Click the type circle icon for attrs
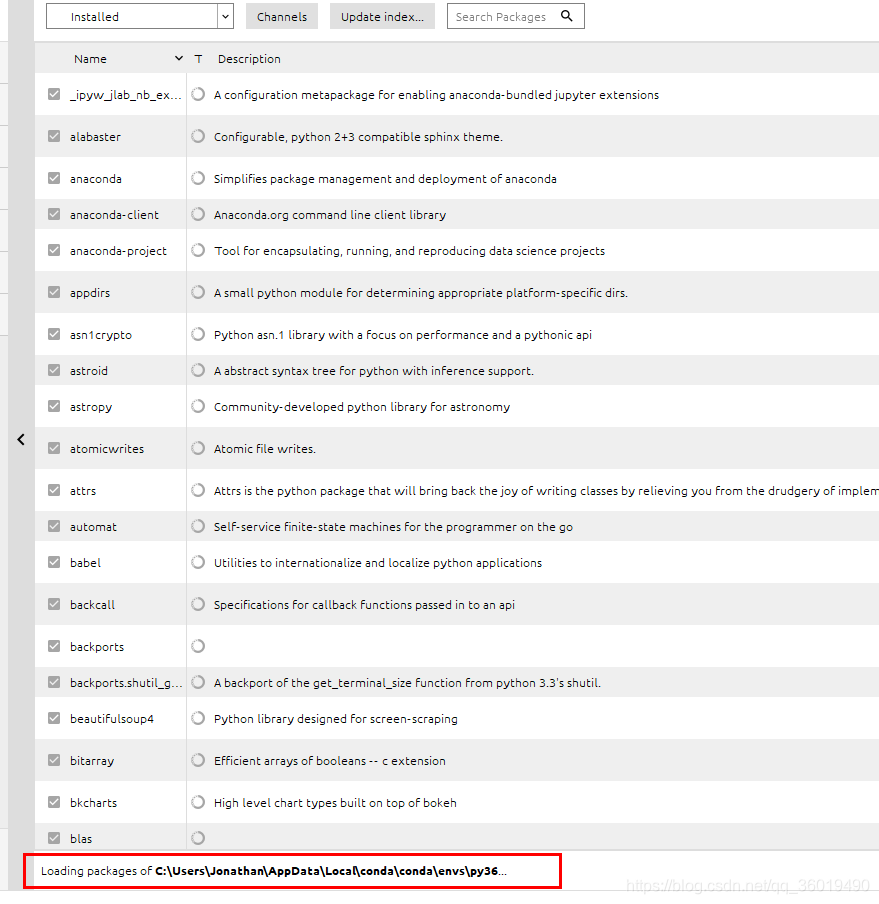The width and height of the screenshot is (879, 904). 198,491
